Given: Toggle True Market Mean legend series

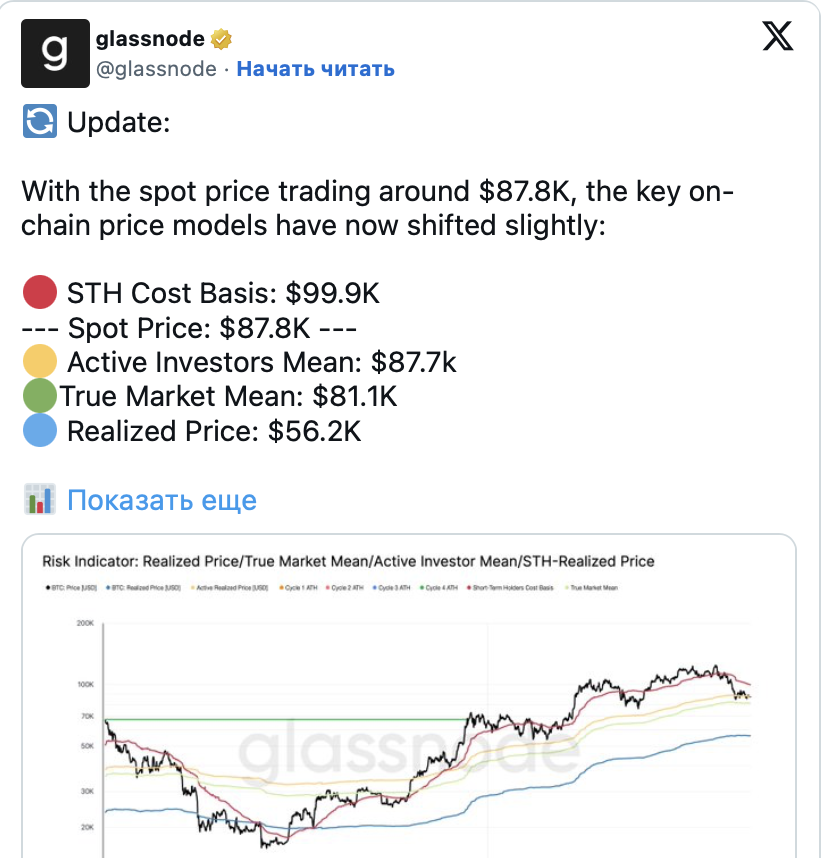Looking at the screenshot, I should (593, 588).
